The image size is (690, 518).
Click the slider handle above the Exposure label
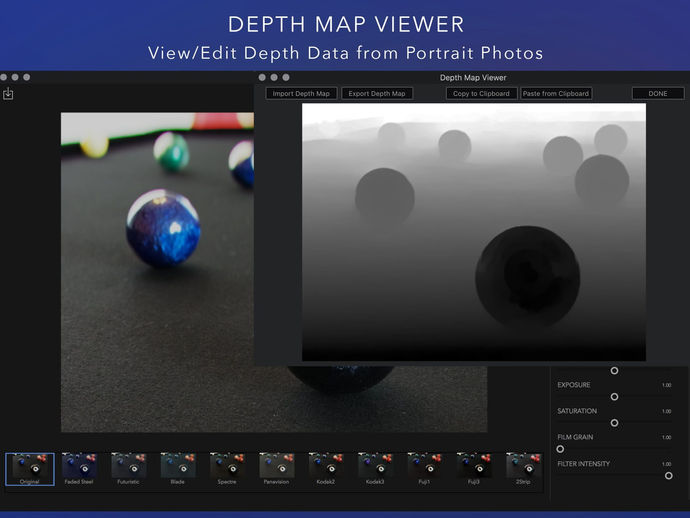click(x=614, y=371)
